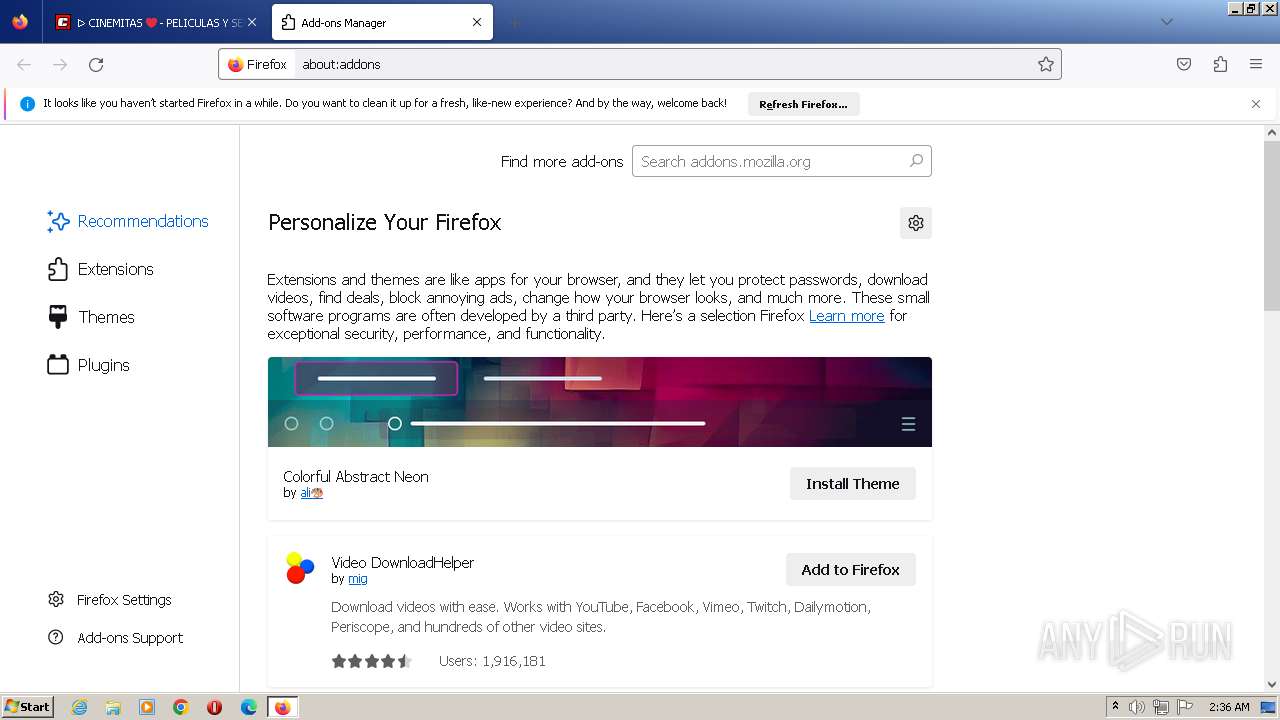List all tabs dropdown arrow
Viewport: 1280px width, 720px height.
click(1167, 22)
